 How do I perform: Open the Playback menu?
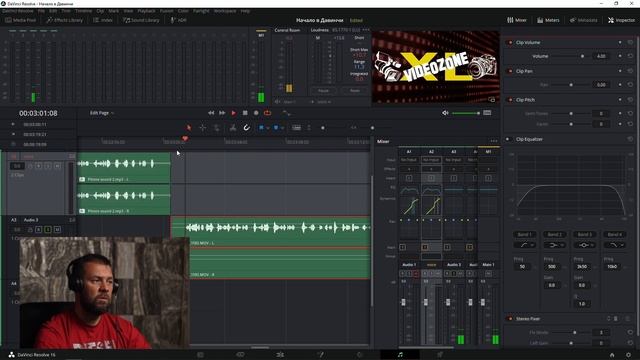[146, 11]
